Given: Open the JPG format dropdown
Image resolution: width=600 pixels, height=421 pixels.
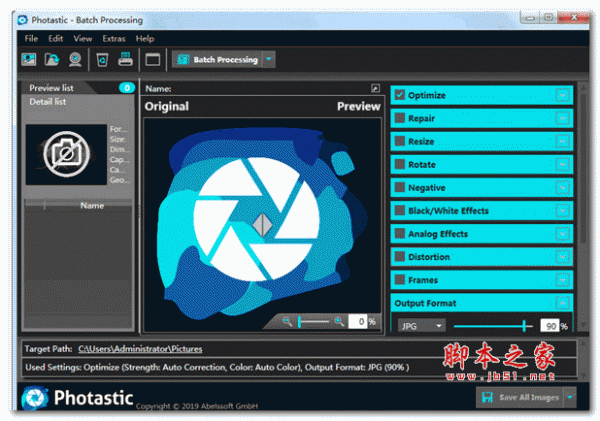Looking at the screenshot, I should [x=421, y=326].
